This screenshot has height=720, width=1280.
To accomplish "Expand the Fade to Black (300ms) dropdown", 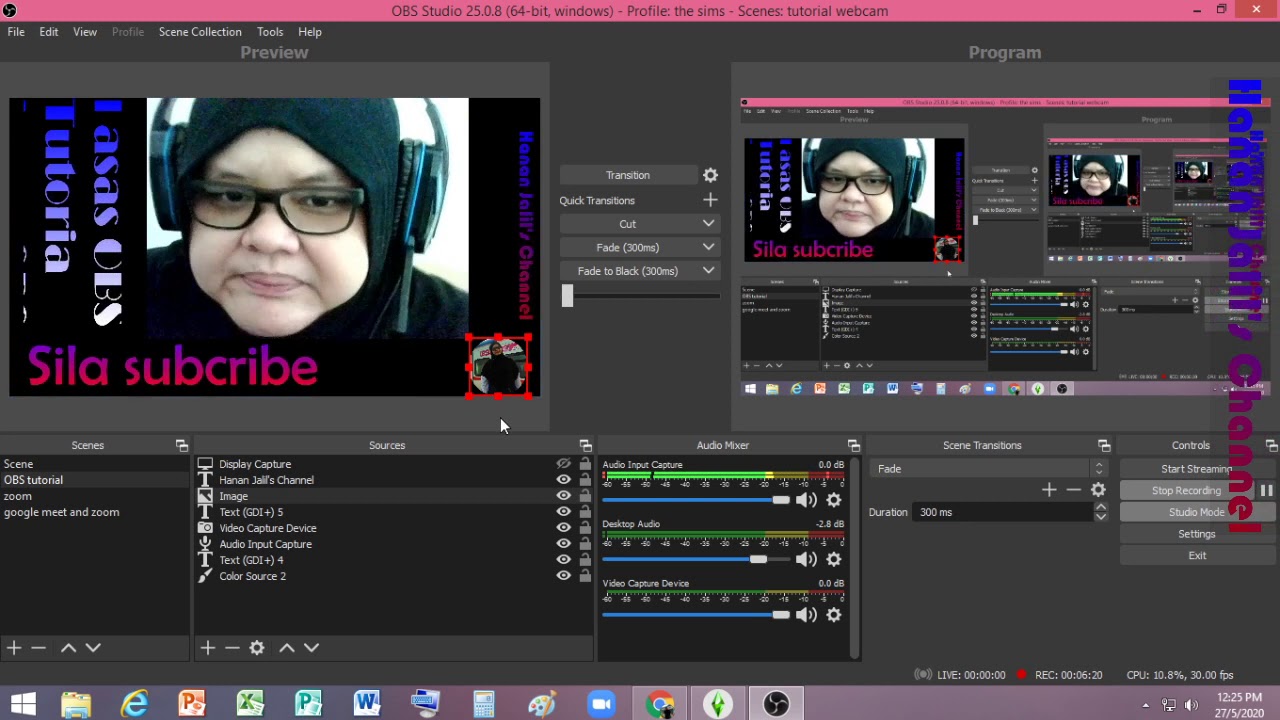I will [x=708, y=271].
